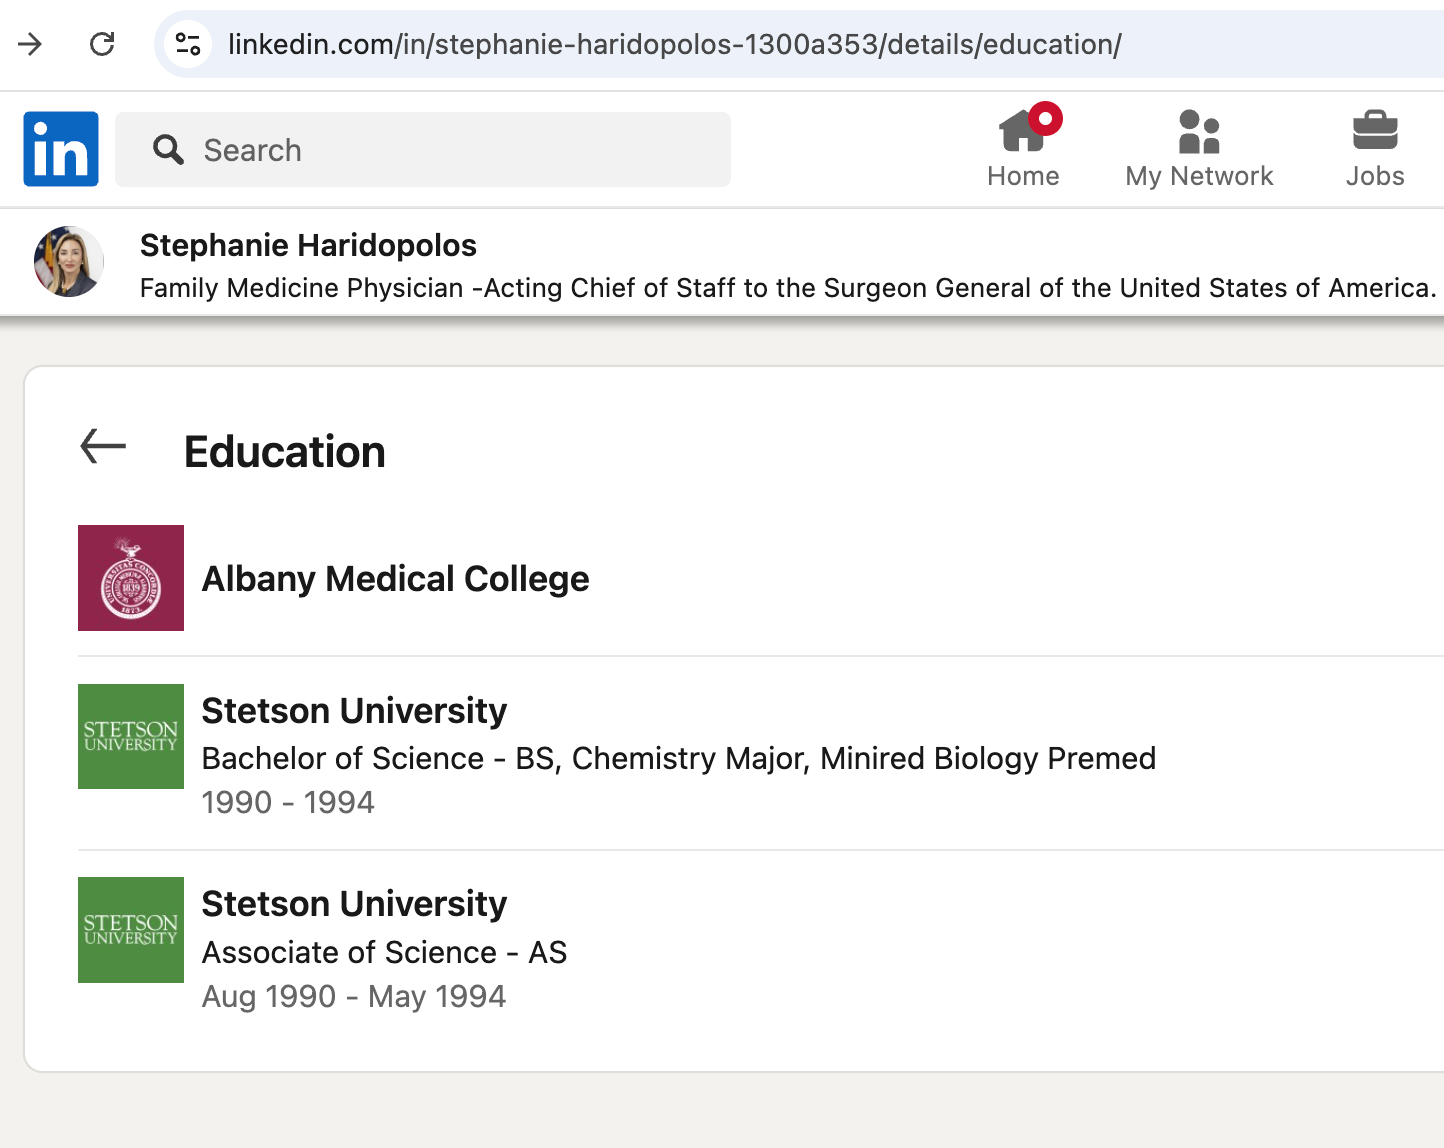Open the Stephanie Haridopolos name link

[x=308, y=245]
